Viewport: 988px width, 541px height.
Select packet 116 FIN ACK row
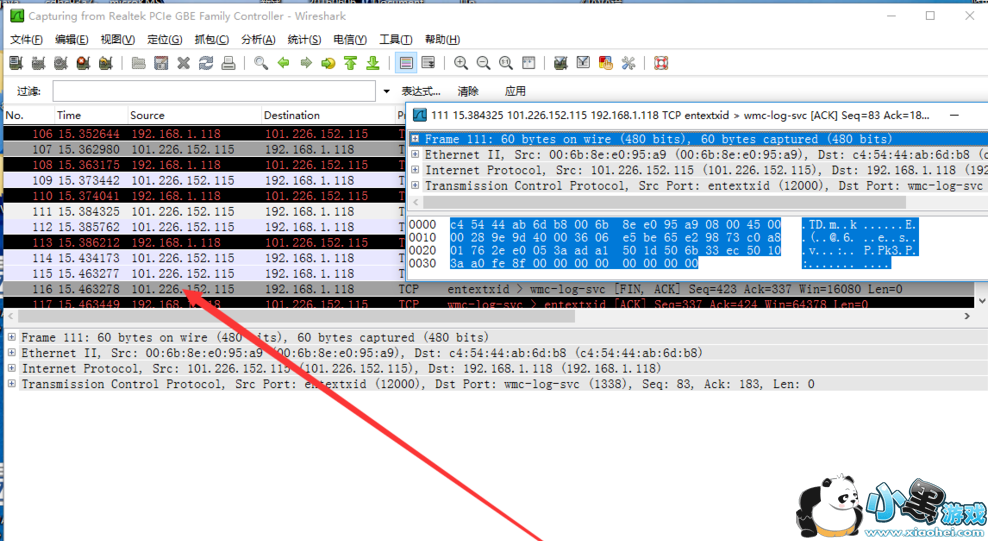tap(490, 289)
